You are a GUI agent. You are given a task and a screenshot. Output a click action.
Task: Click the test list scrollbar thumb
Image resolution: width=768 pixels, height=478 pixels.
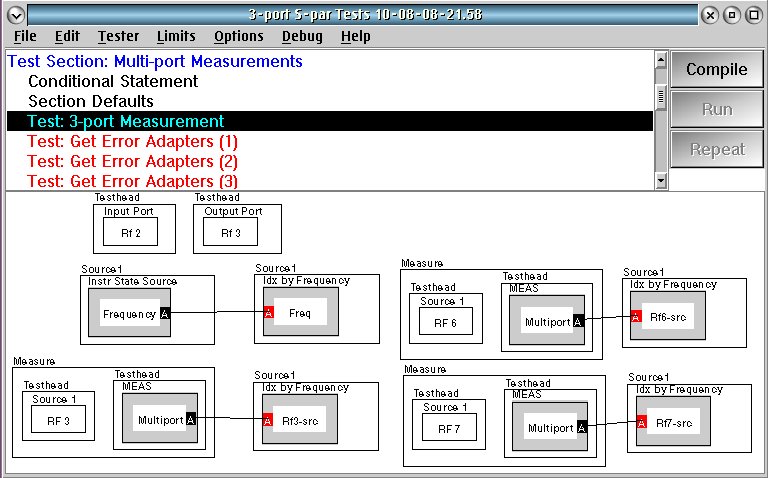coord(661,96)
